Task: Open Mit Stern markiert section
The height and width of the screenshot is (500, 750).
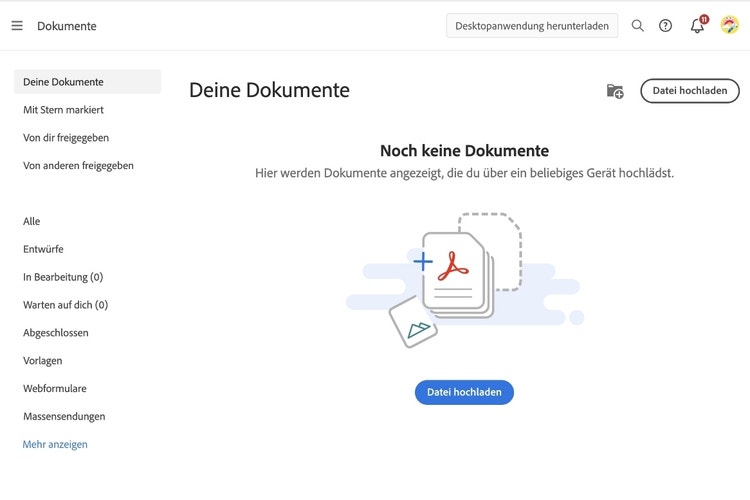Action: click(63, 110)
